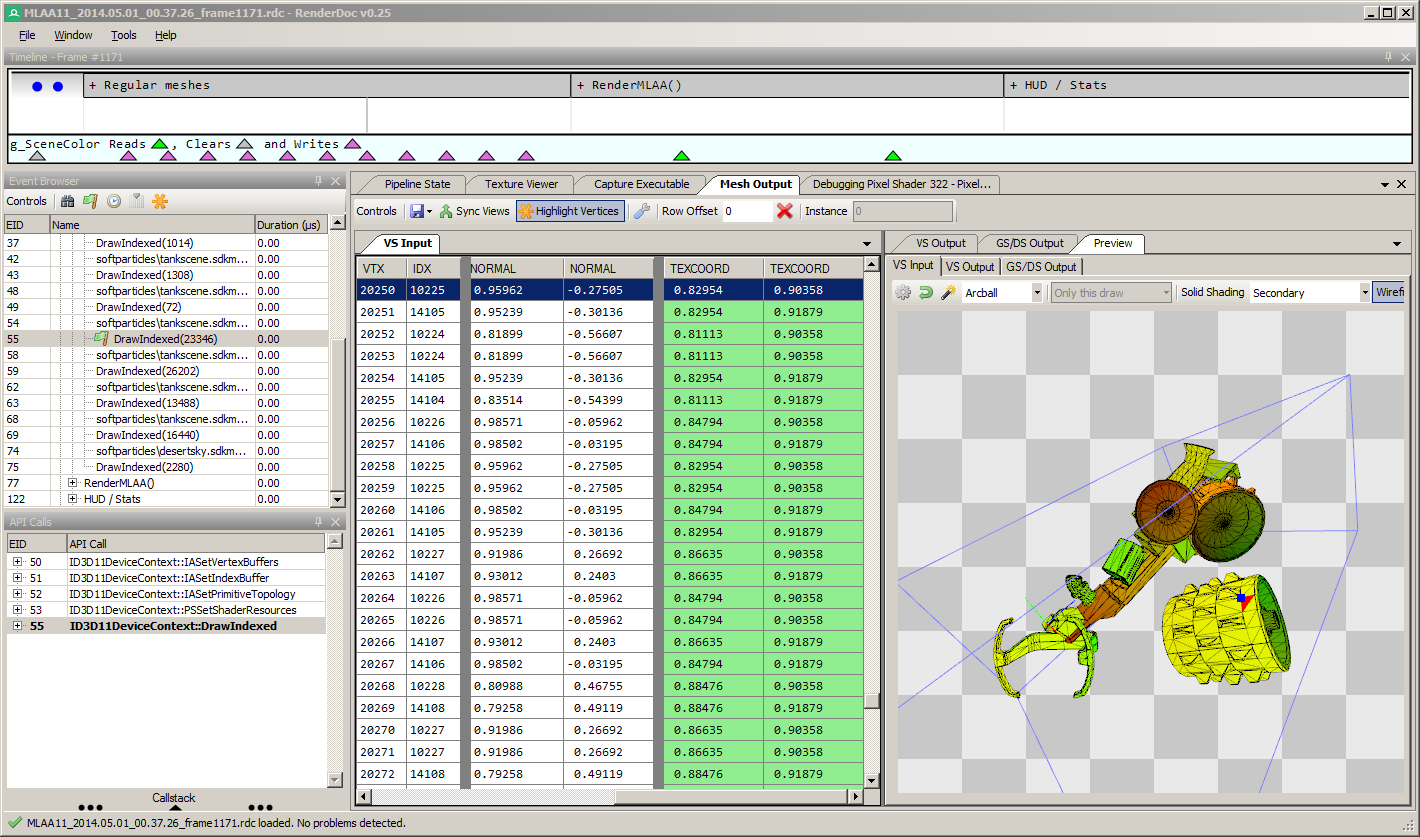Open the Tools menu

[124, 35]
